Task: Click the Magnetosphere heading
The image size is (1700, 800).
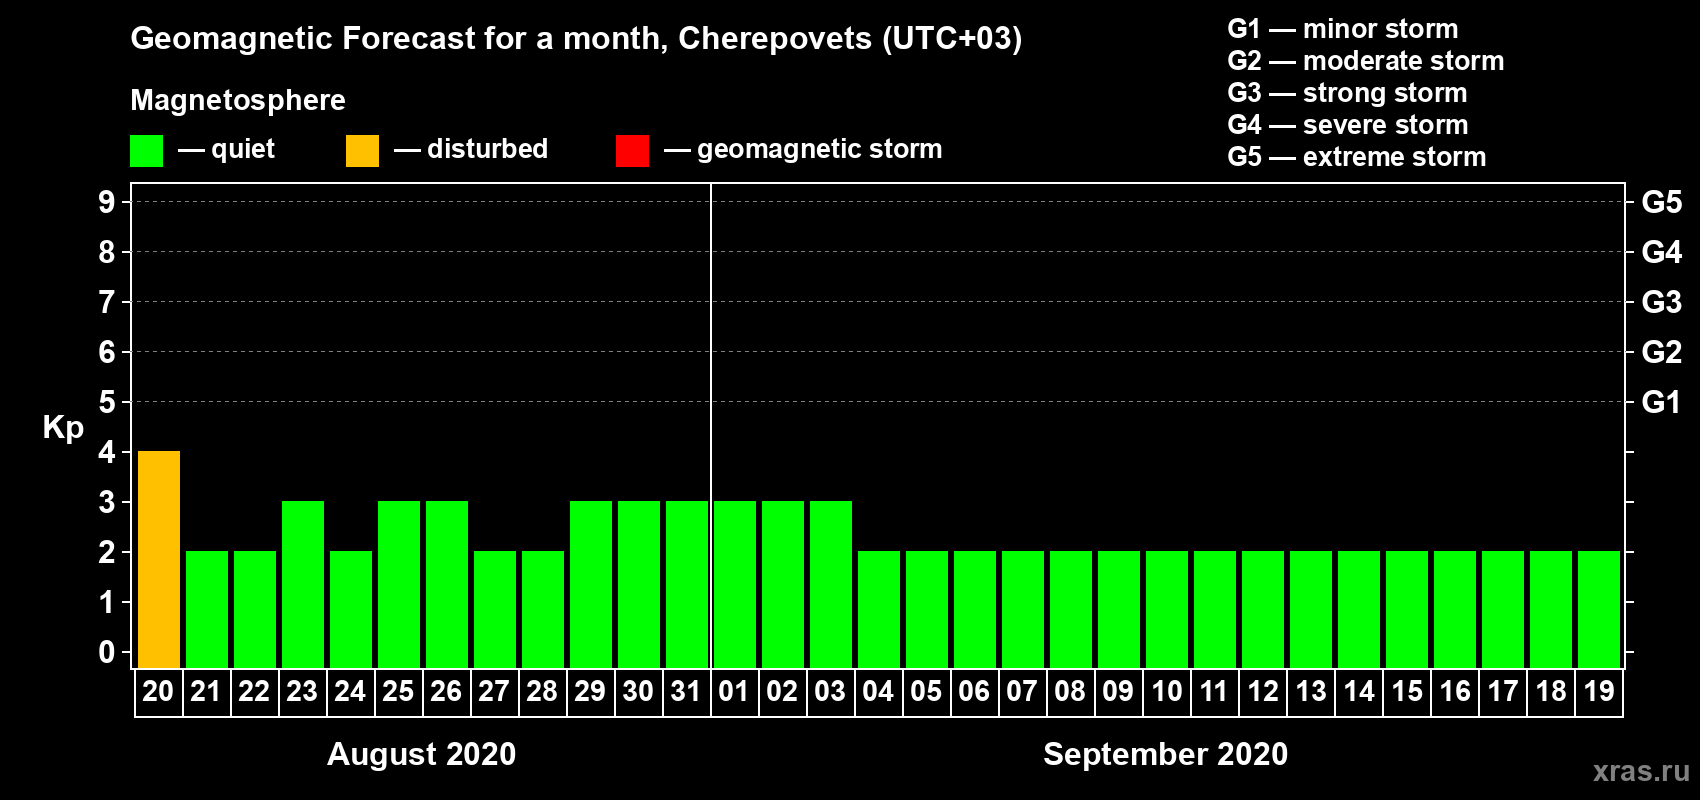Action: point(238,100)
